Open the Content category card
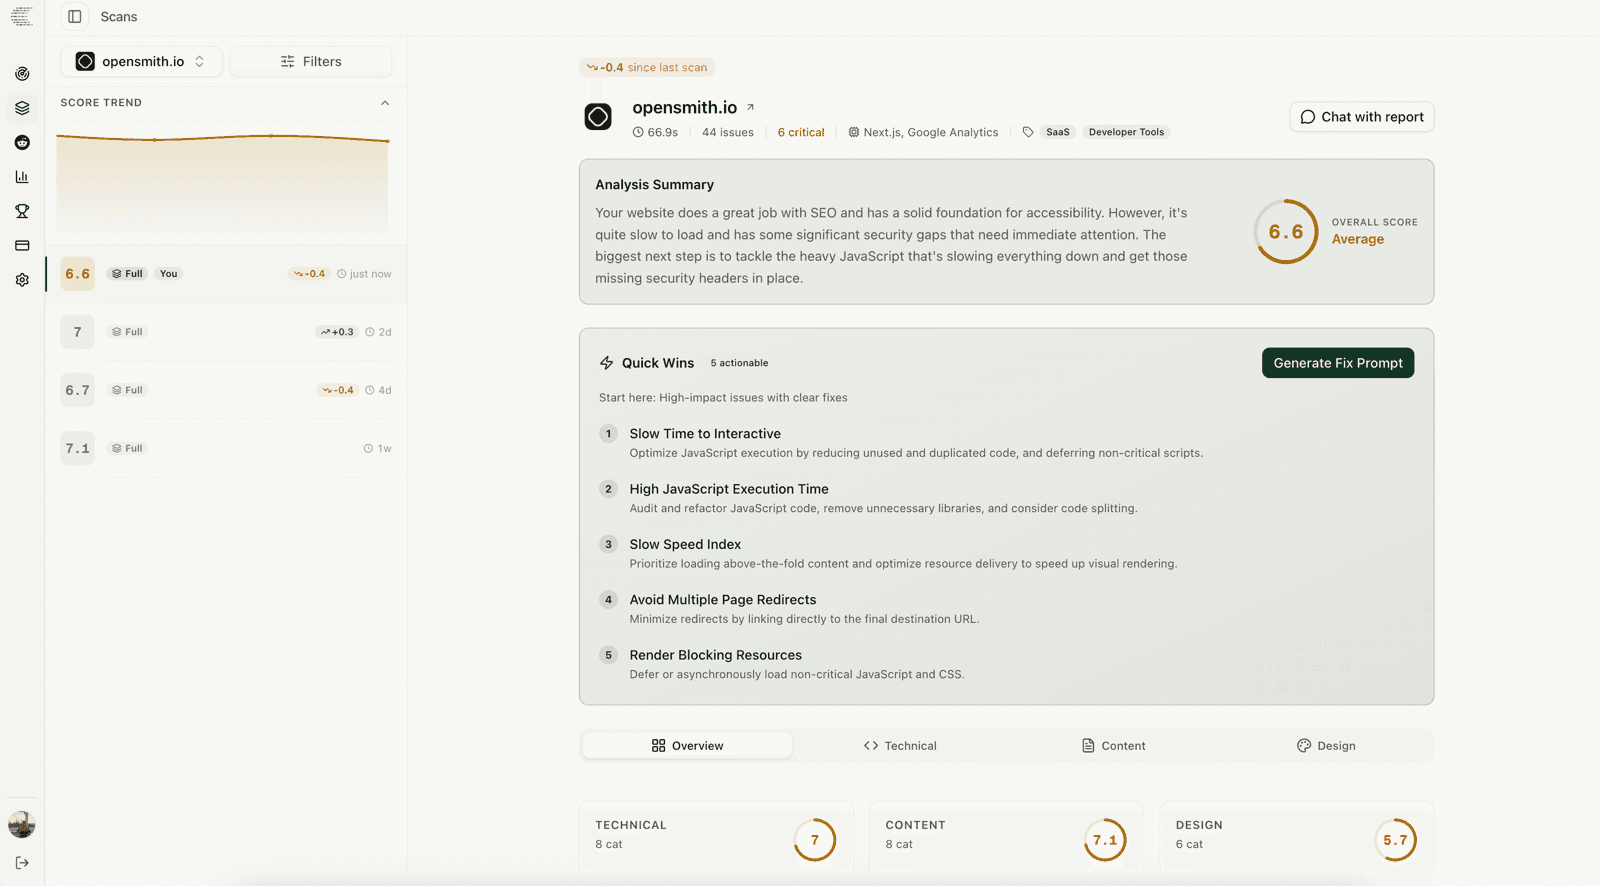The width and height of the screenshot is (1600, 886). coord(1006,838)
